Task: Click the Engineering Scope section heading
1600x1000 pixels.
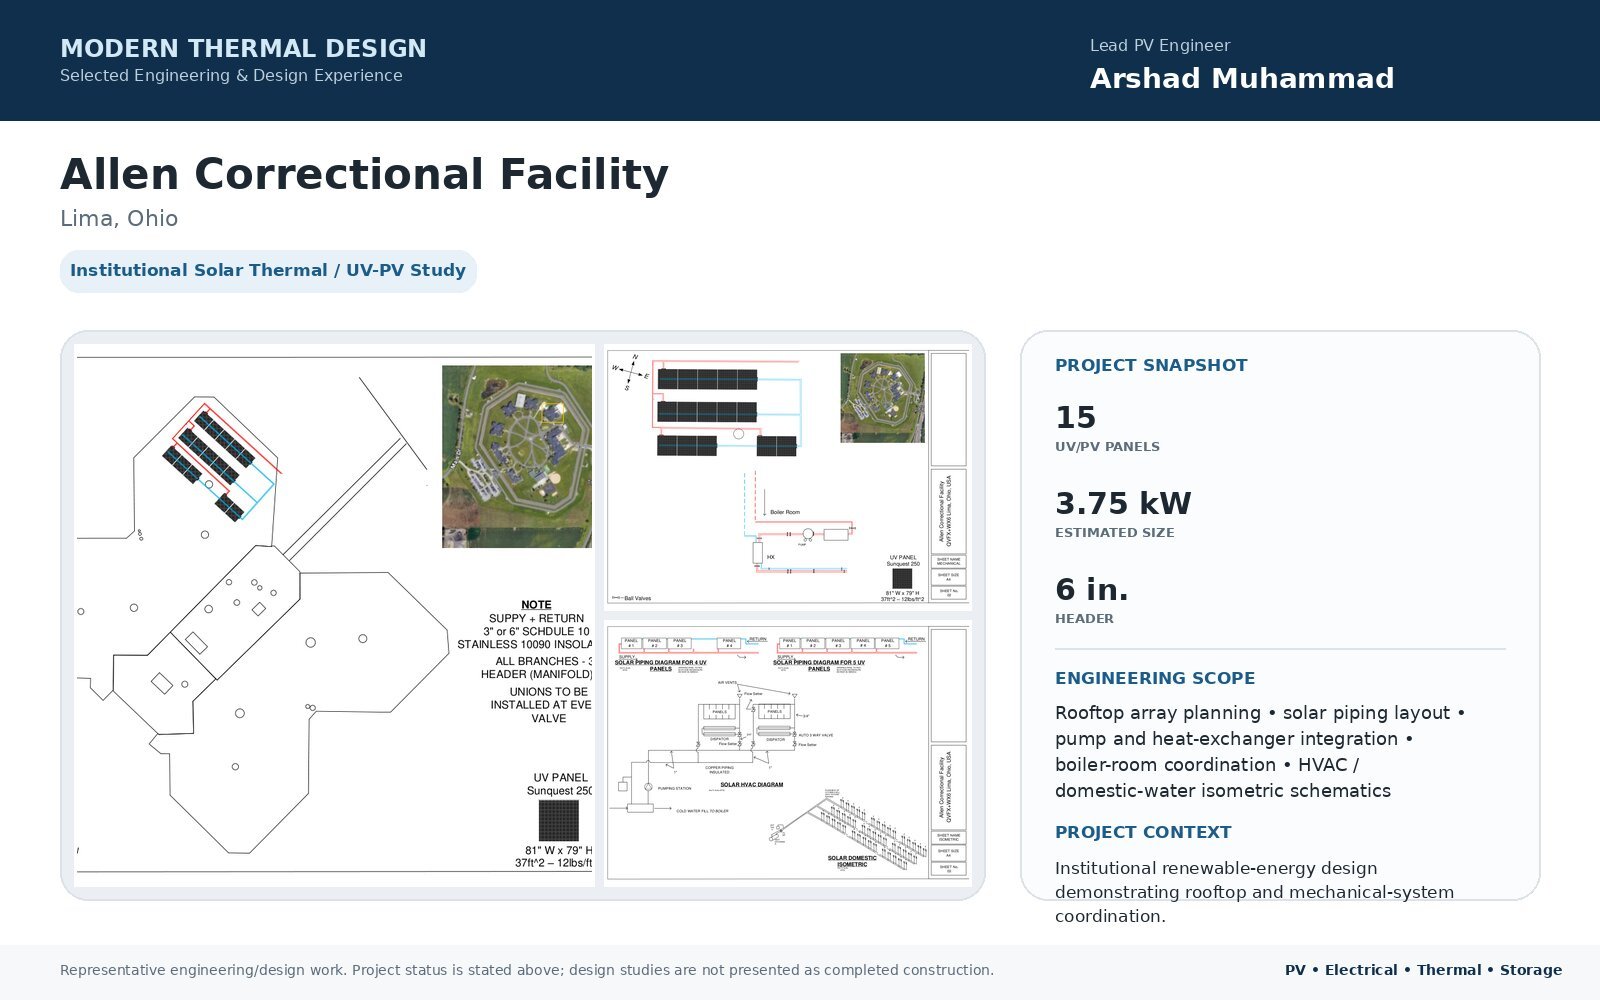Action: pos(1155,678)
